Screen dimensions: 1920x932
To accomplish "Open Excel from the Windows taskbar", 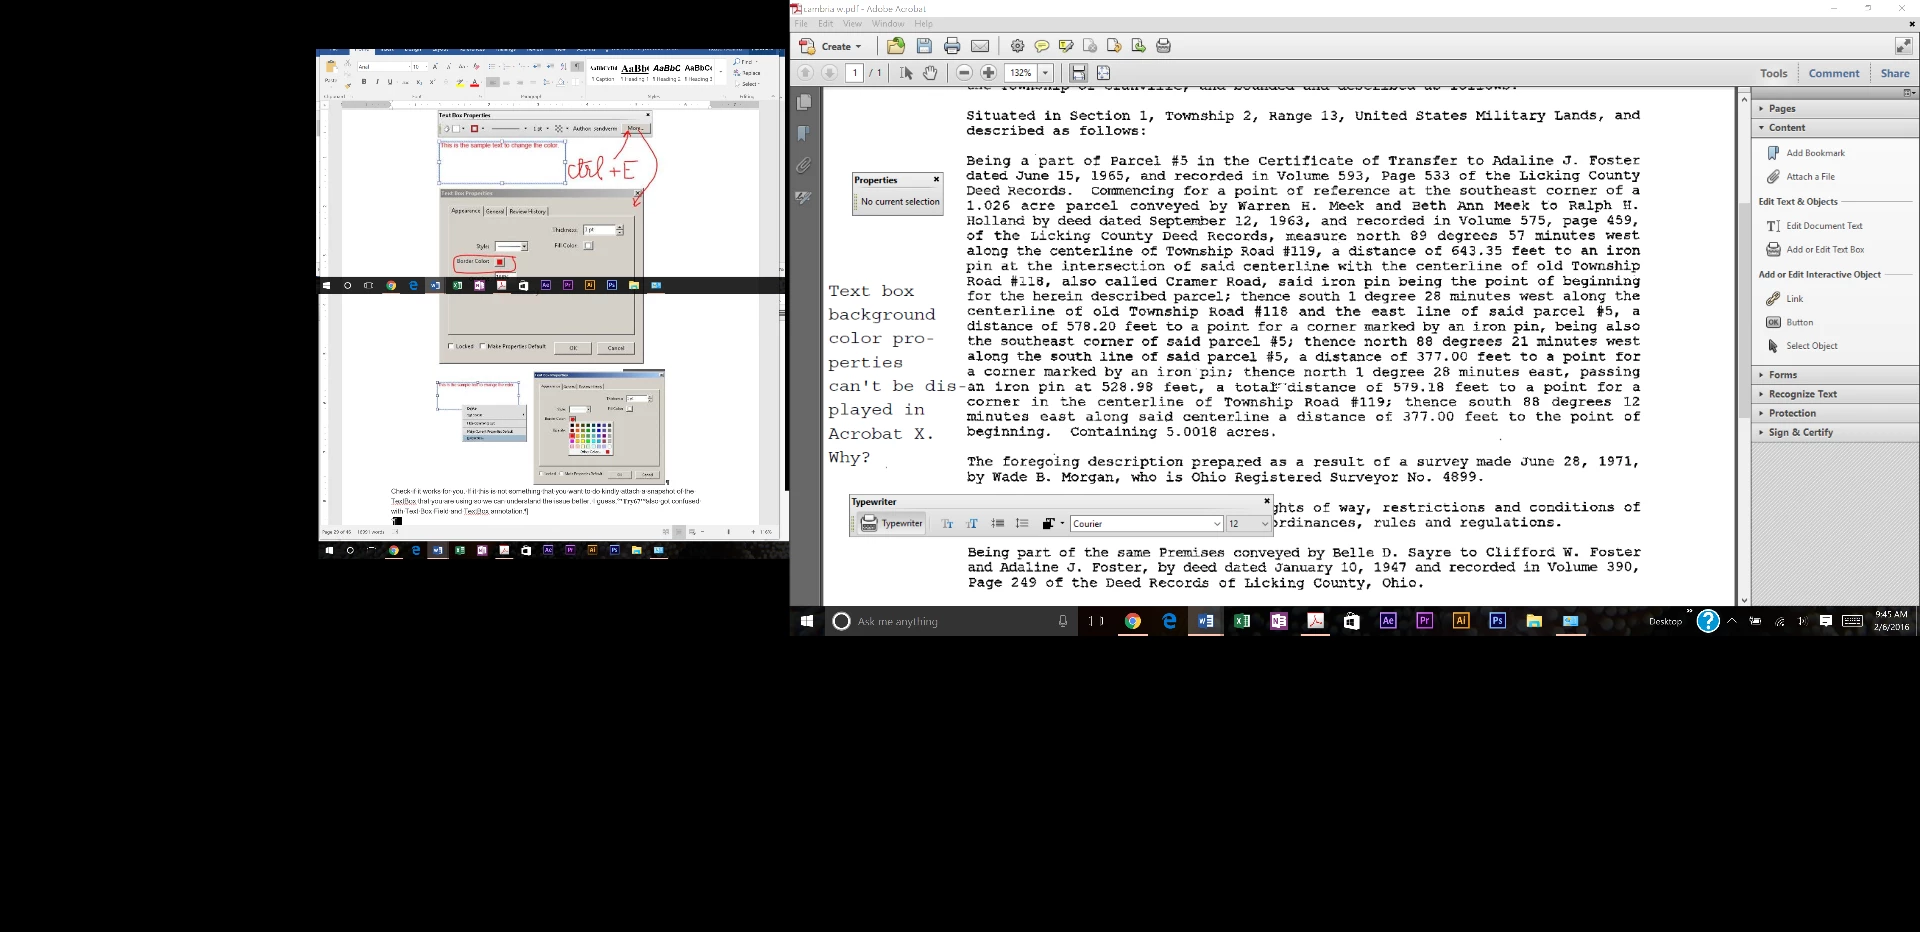I will (1242, 621).
